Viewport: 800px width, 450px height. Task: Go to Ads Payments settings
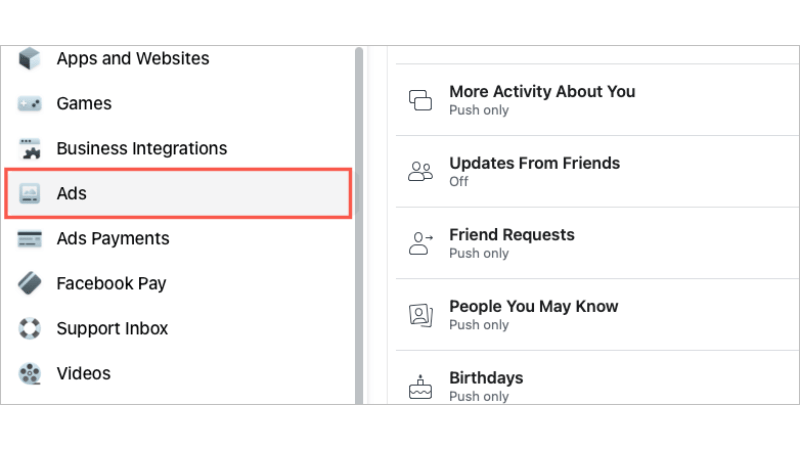tap(112, 239)
